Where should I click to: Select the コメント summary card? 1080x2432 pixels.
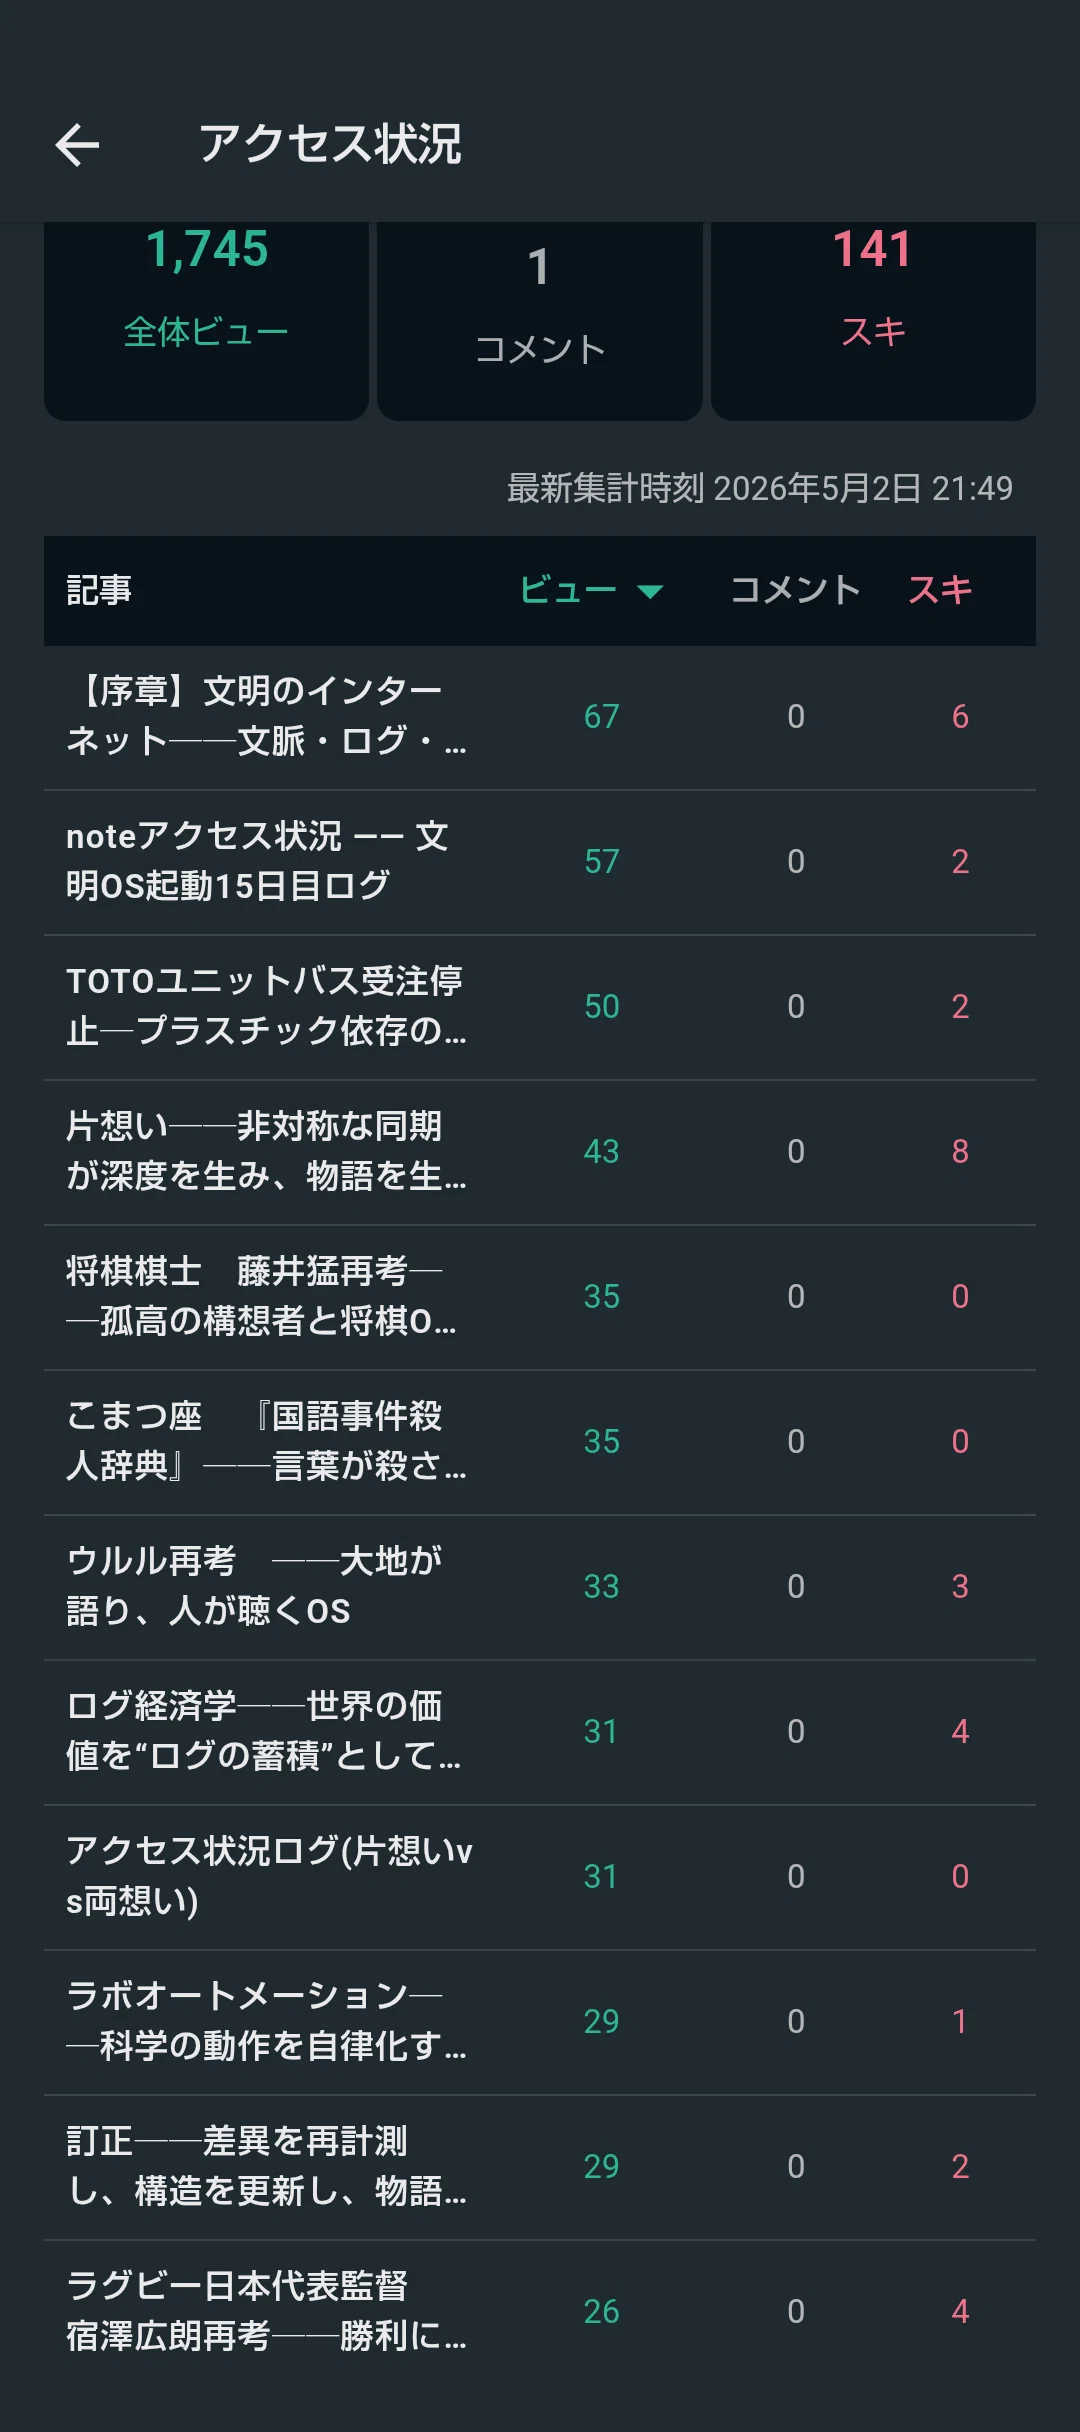[540, 320]
